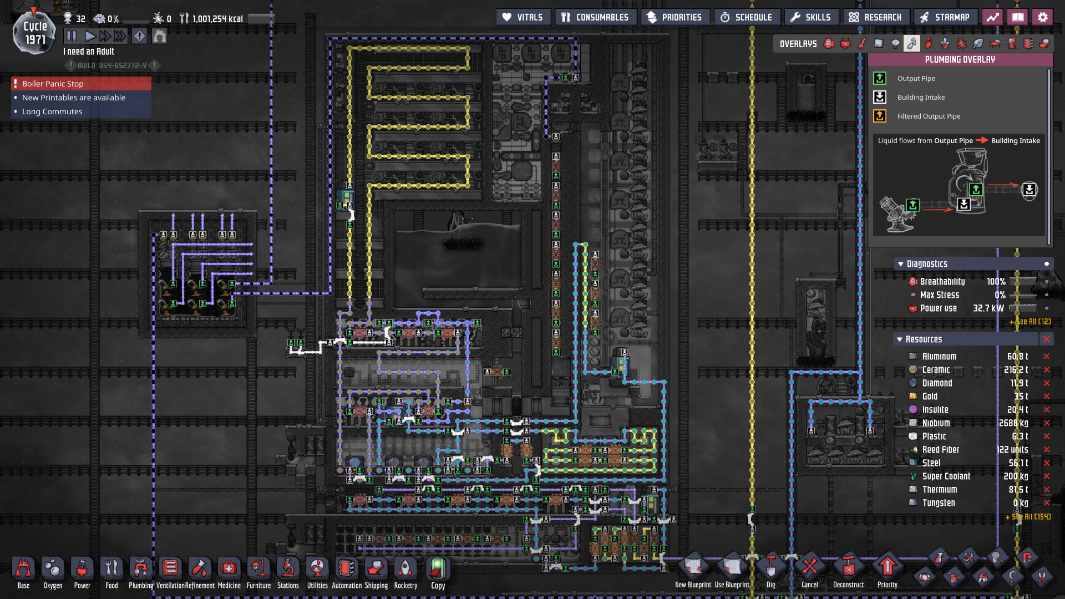Toggle the Power overlay
Screen dimensions: 1065x599
point(846,43)
